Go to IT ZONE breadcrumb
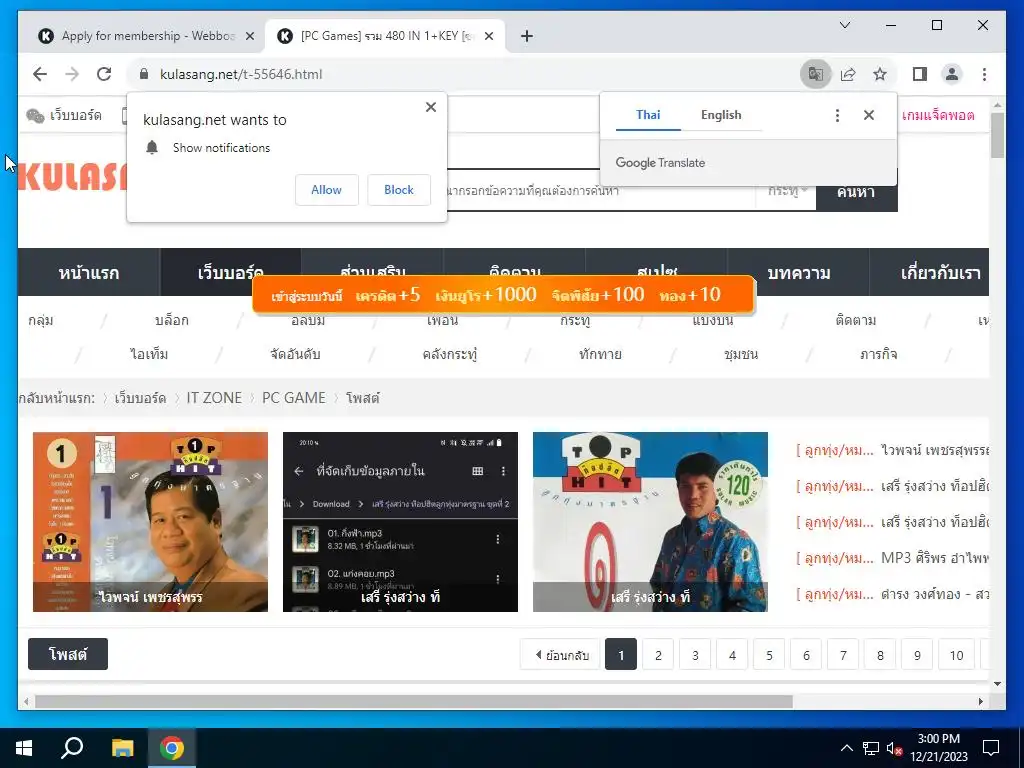 point(214,398)
